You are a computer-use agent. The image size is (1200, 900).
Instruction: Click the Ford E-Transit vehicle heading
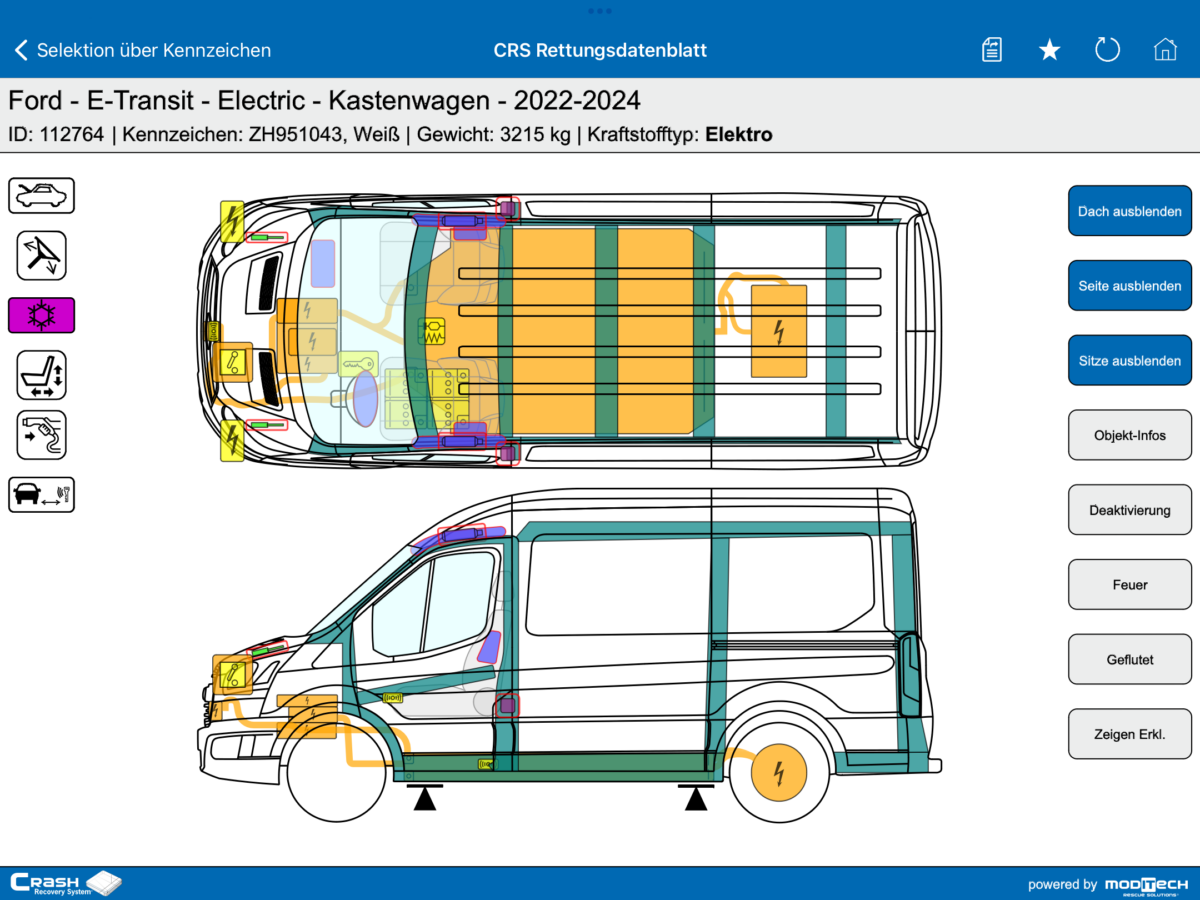324,101
